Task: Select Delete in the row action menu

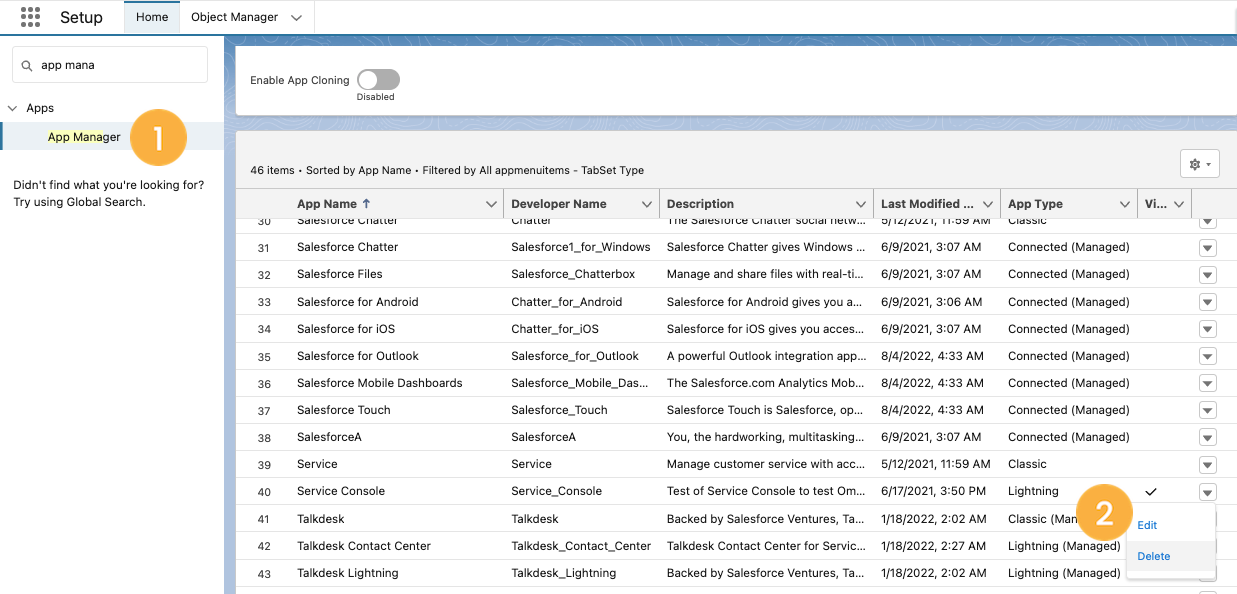Action: click(1153, 556)
